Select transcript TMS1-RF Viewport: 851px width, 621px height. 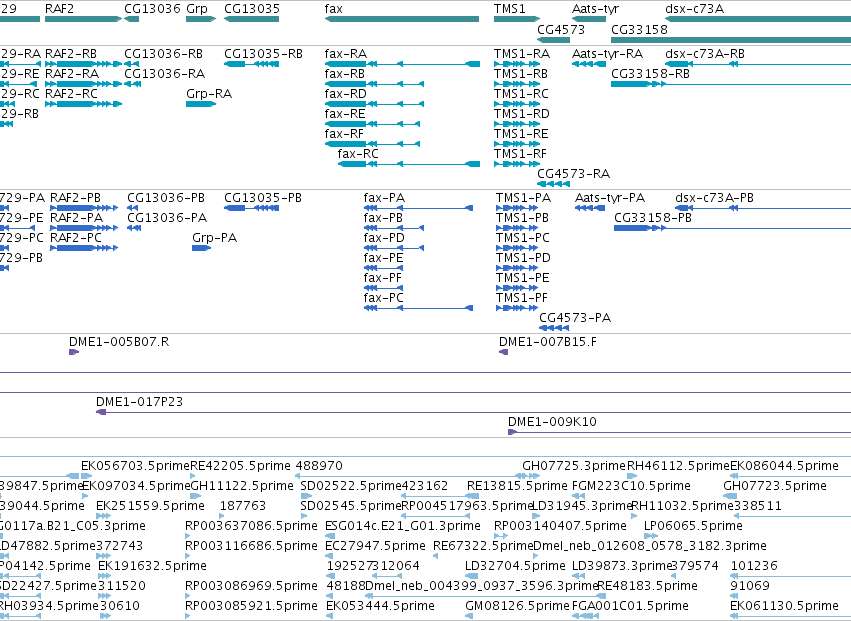[520, 154]
